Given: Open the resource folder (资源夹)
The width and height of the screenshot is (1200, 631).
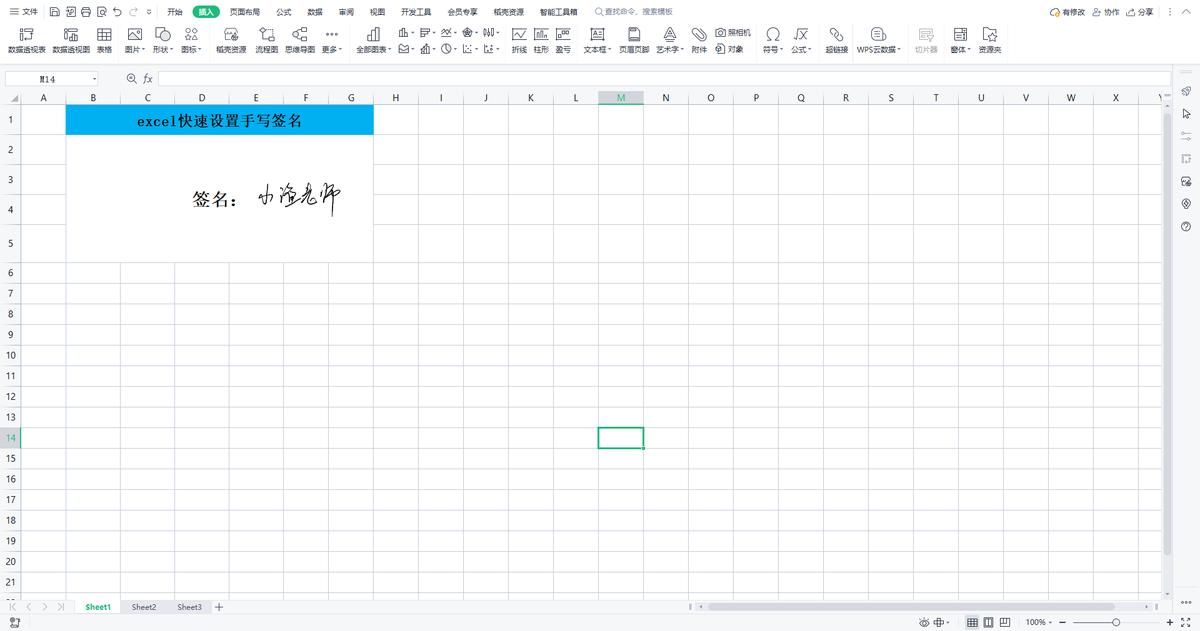Looking at the screenshot, I should [x=990, y=40].
